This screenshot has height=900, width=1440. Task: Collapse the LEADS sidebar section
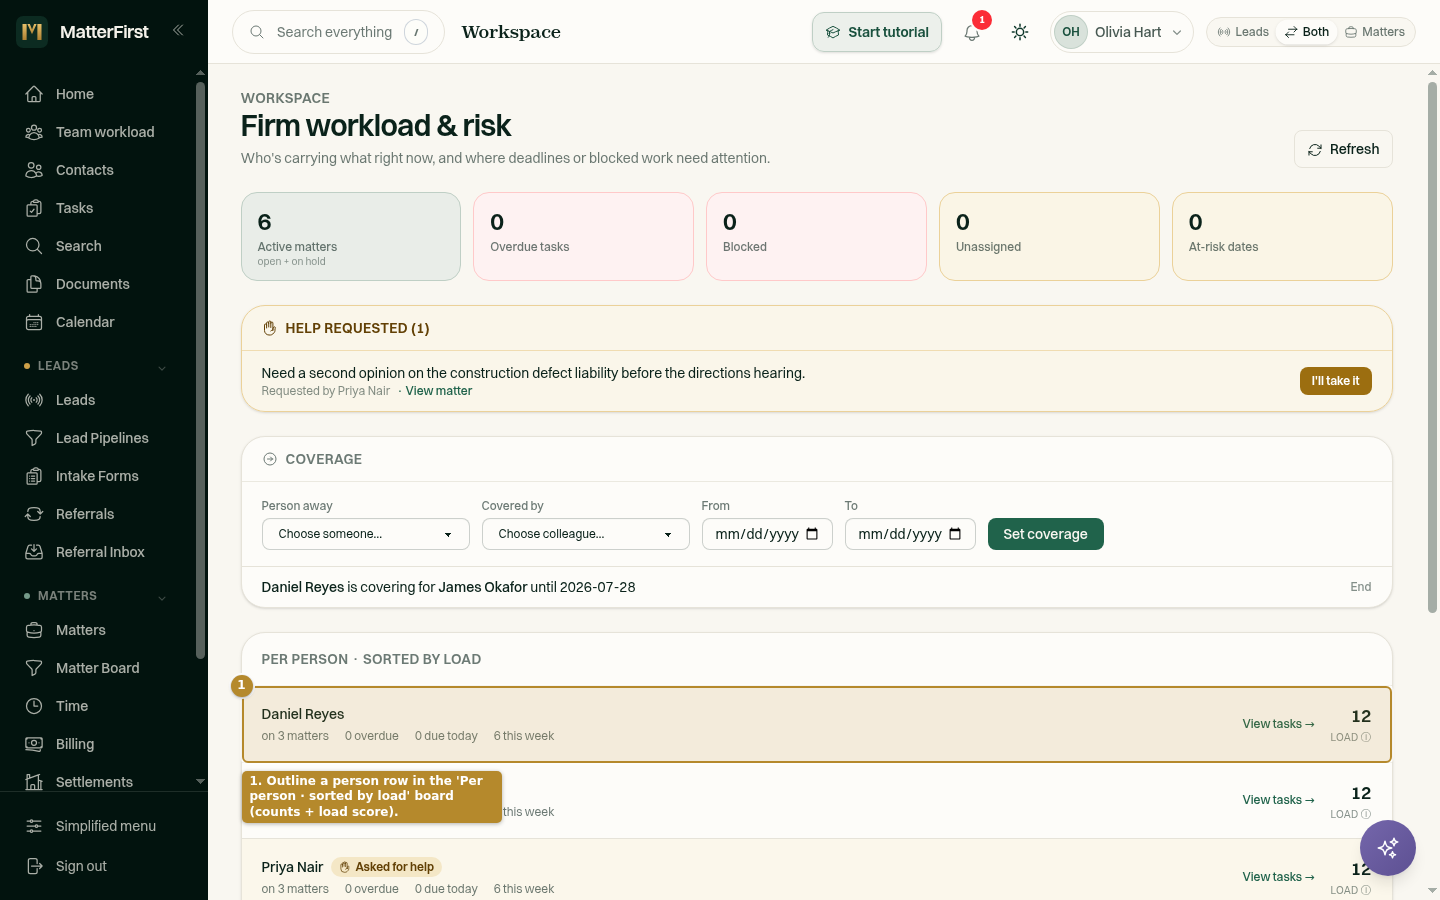coord(162,367)
